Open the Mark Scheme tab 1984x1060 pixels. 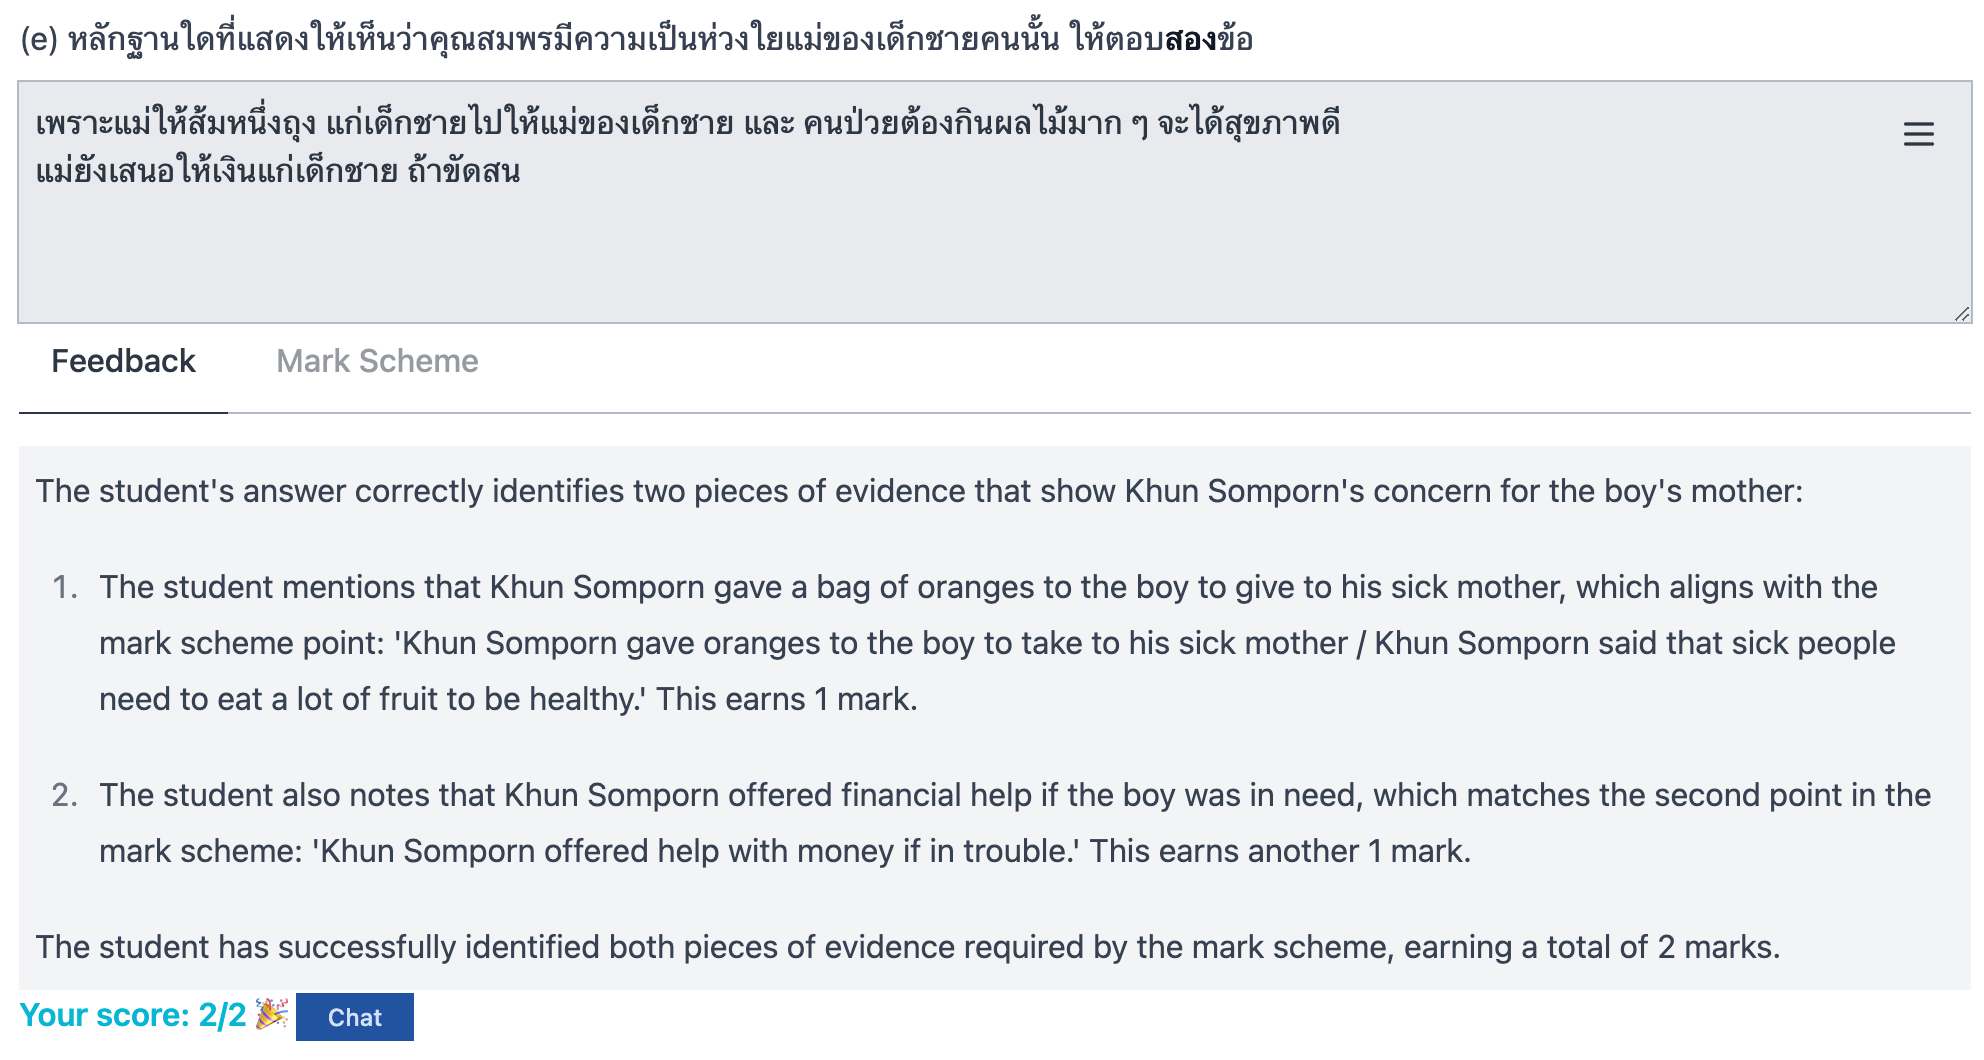coord(377,361)
